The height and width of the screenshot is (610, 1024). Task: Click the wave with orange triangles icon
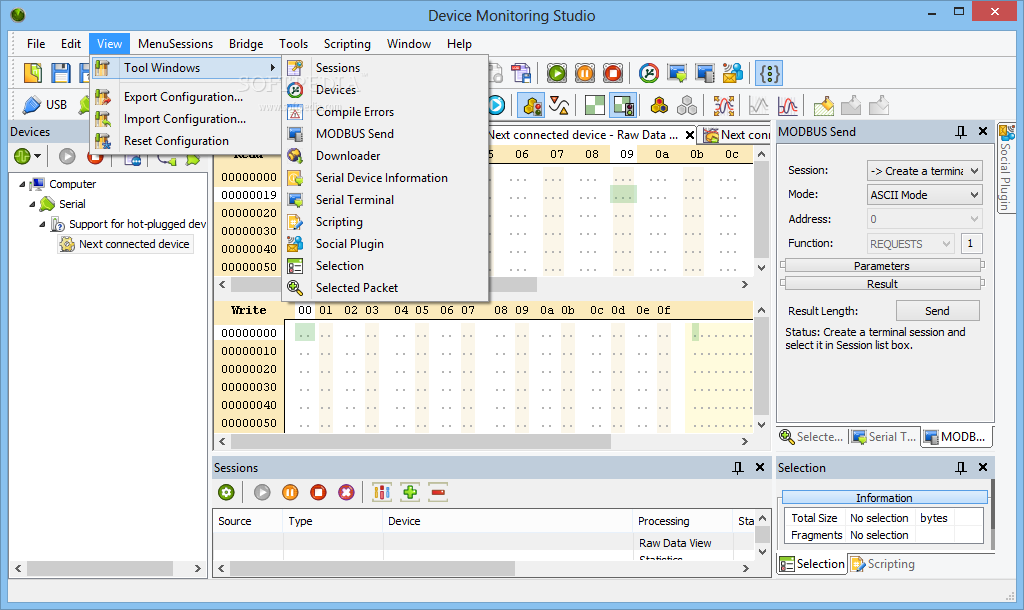(x=559, y=105)
